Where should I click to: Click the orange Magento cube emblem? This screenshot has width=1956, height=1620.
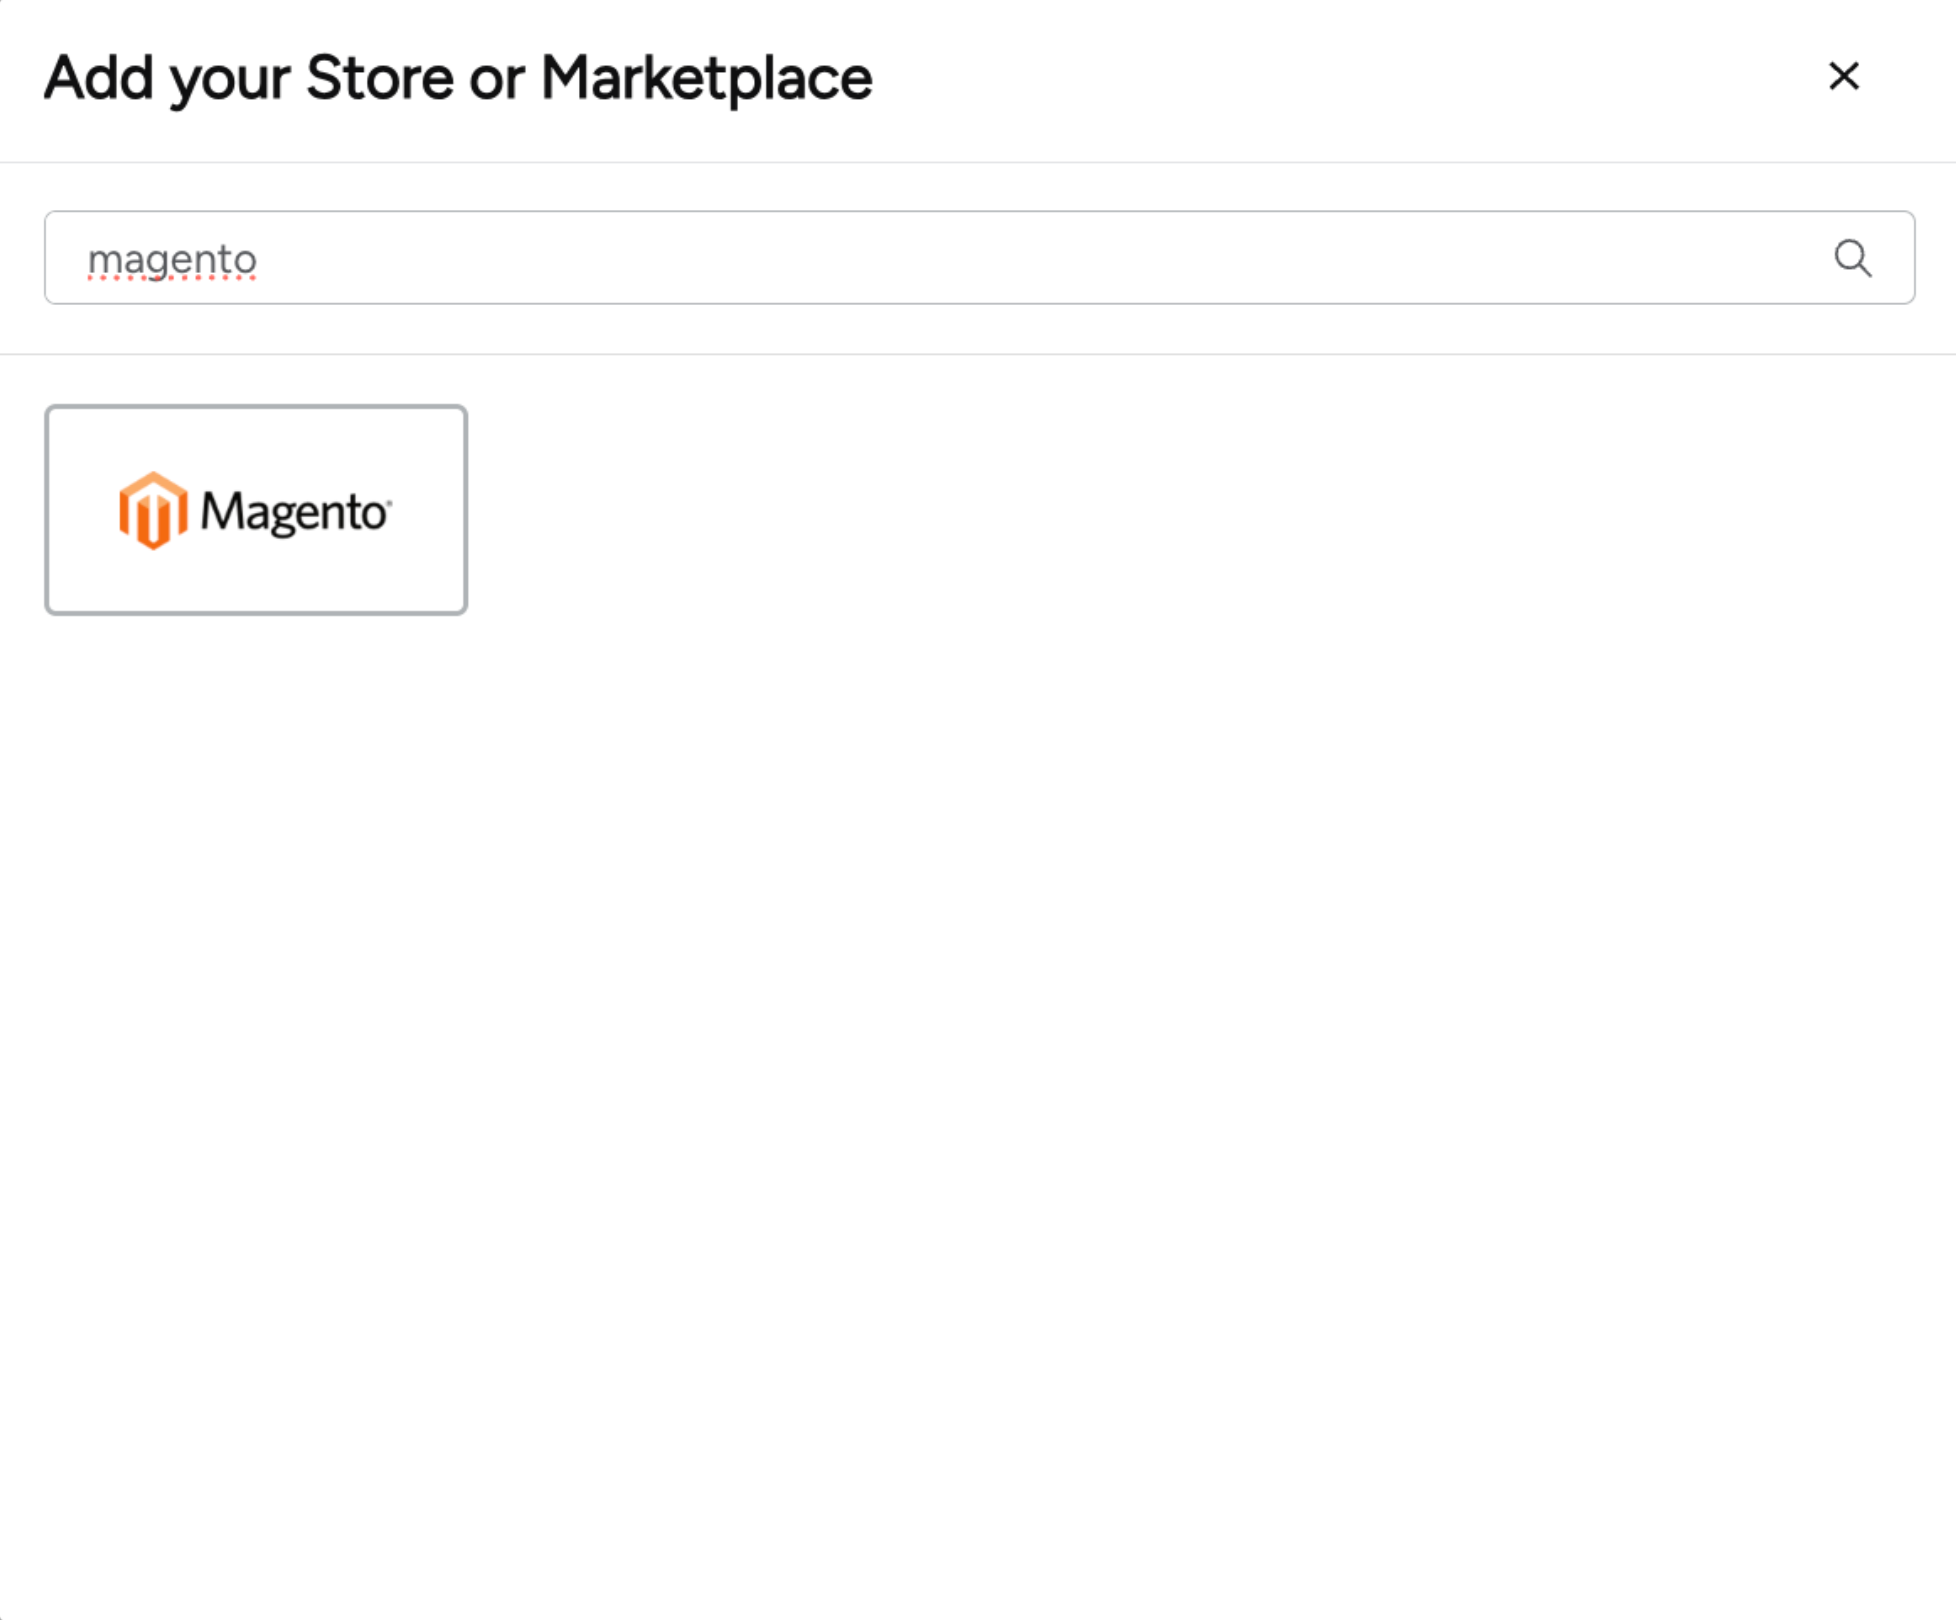coord(155,510)
